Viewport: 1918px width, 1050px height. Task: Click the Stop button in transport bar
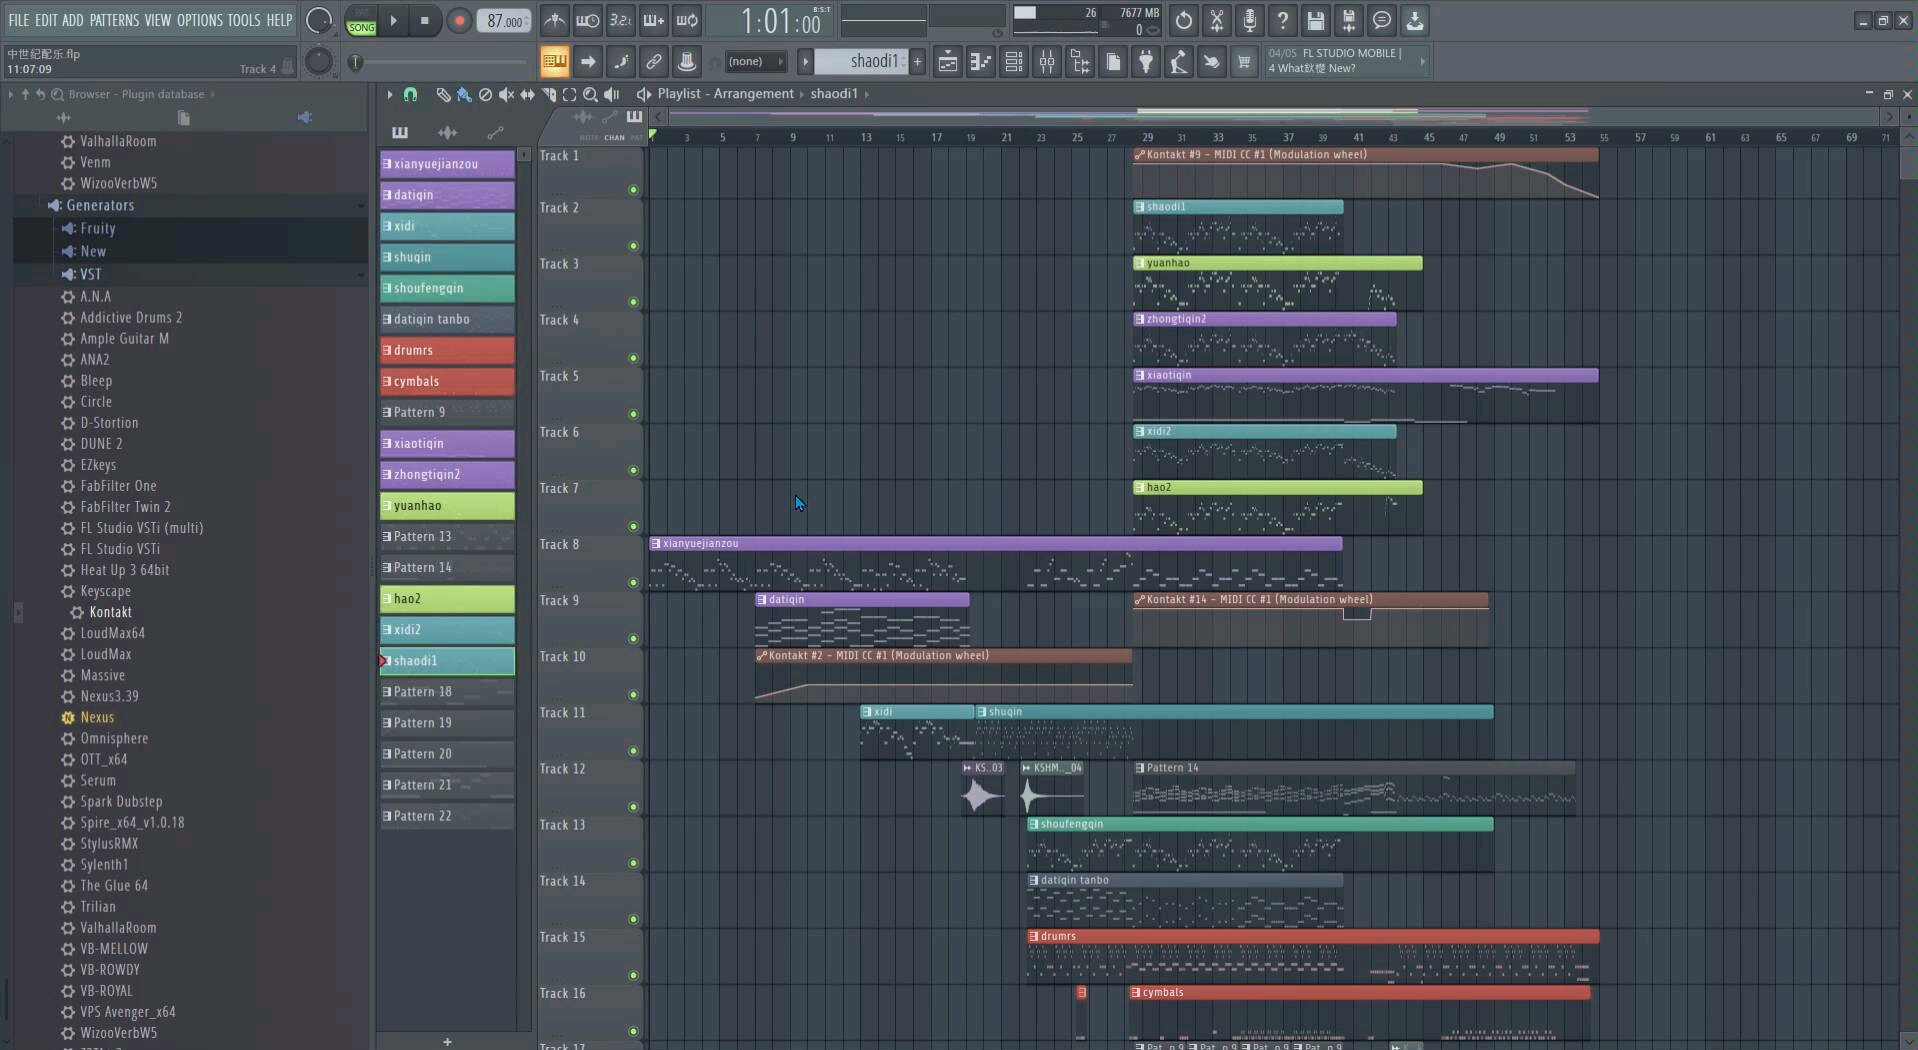coord(425,20)
